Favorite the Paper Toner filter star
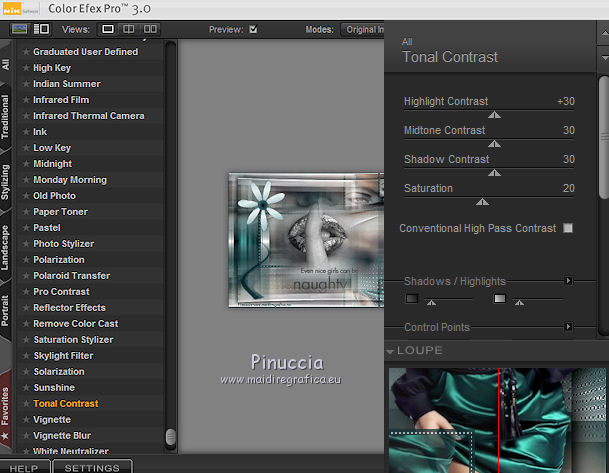Image resolution: width=609 pixels, height=473 pixels. pyautogui.click(x=26, y=212)
